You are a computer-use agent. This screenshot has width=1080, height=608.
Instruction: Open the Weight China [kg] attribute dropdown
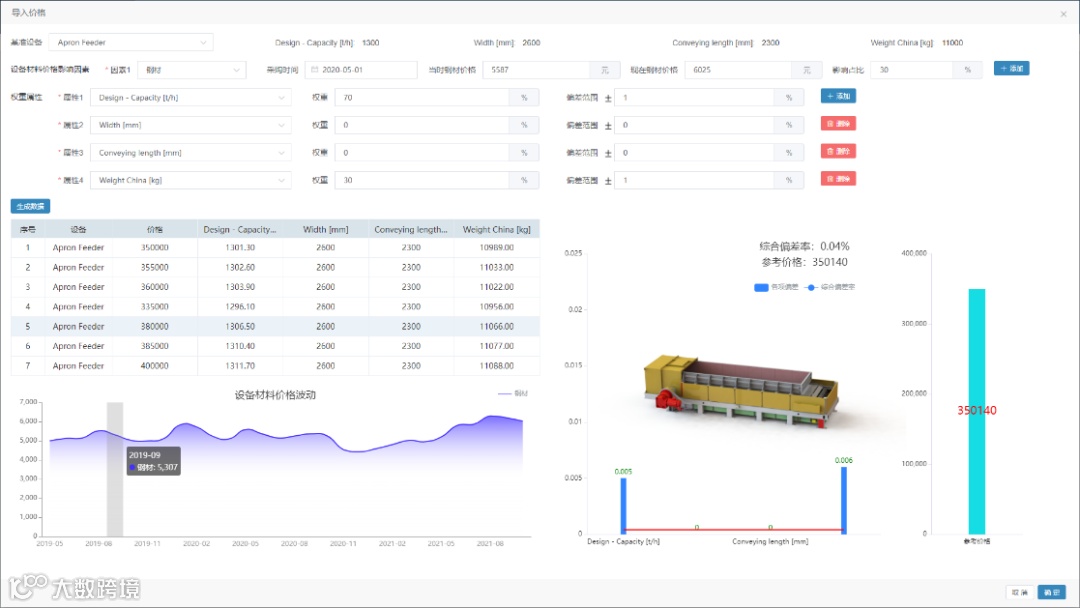[191, 180]
